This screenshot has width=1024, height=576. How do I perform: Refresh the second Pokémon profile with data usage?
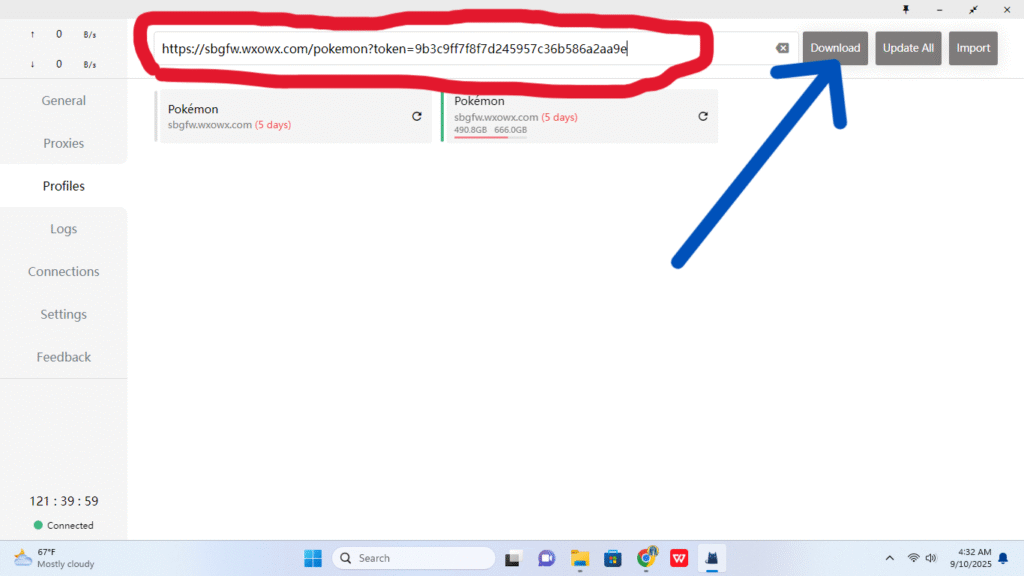pyautogui.click(x=703, y=116)
